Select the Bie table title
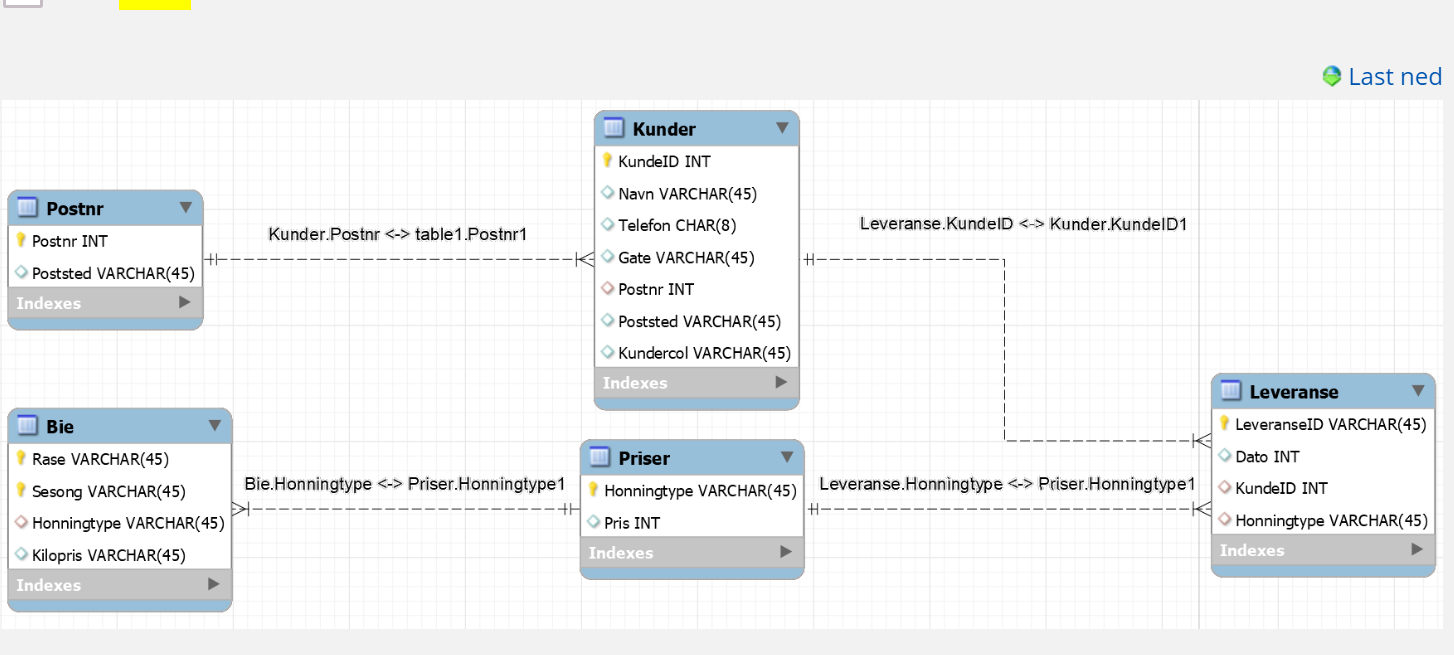1454x655 pixels. (60, 427)
